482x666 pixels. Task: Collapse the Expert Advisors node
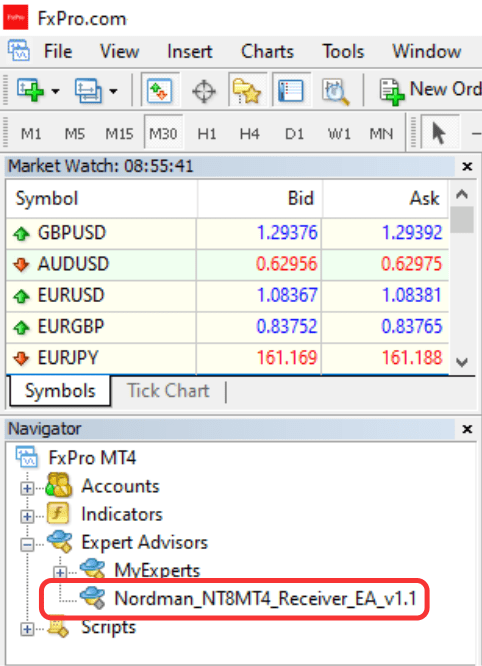[27, 545]
